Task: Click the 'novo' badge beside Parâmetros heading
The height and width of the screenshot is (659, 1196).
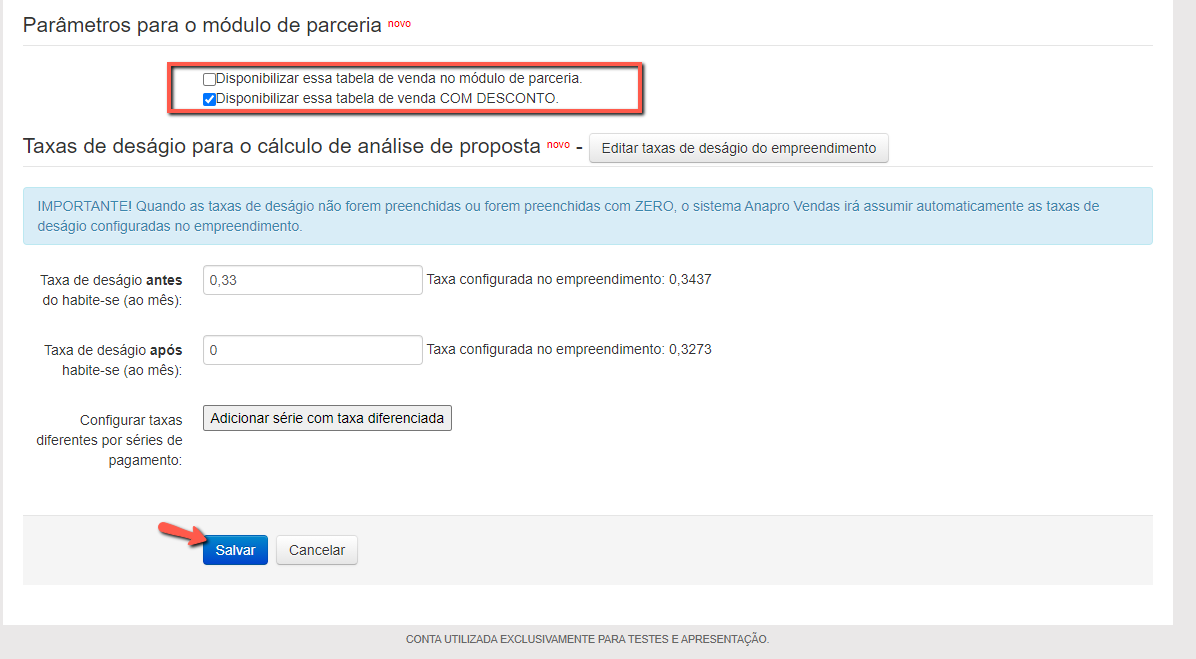Action: pyautogui.click(x=399, y=23)
